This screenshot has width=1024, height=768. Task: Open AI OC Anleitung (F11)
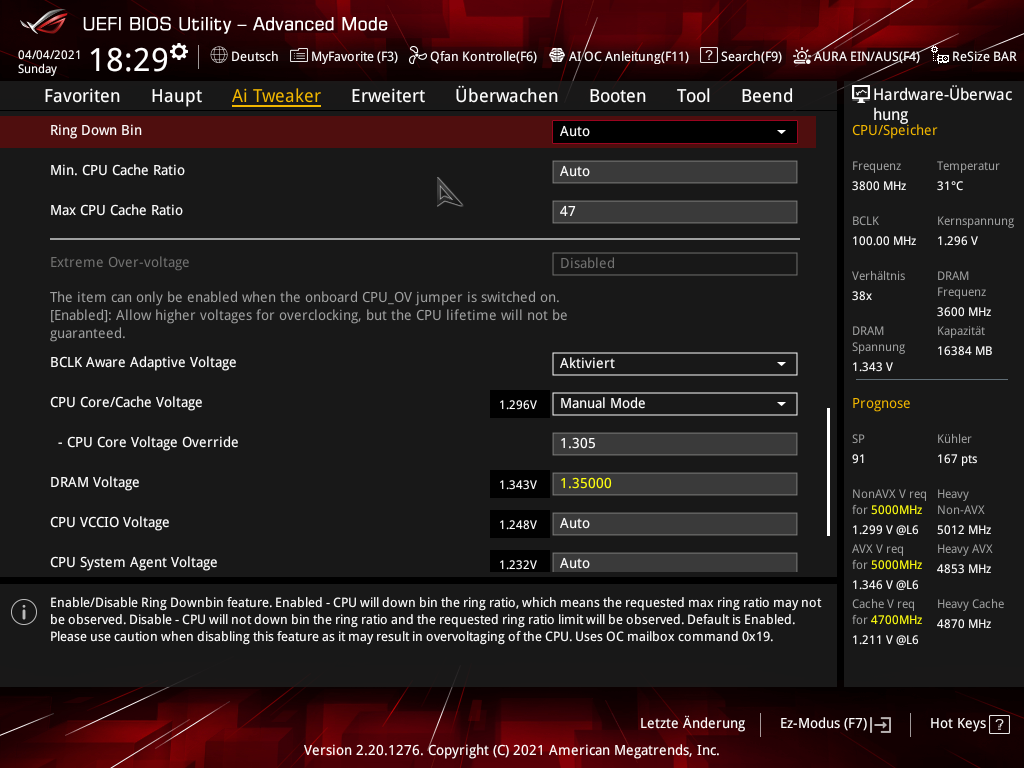click(619, 56)
